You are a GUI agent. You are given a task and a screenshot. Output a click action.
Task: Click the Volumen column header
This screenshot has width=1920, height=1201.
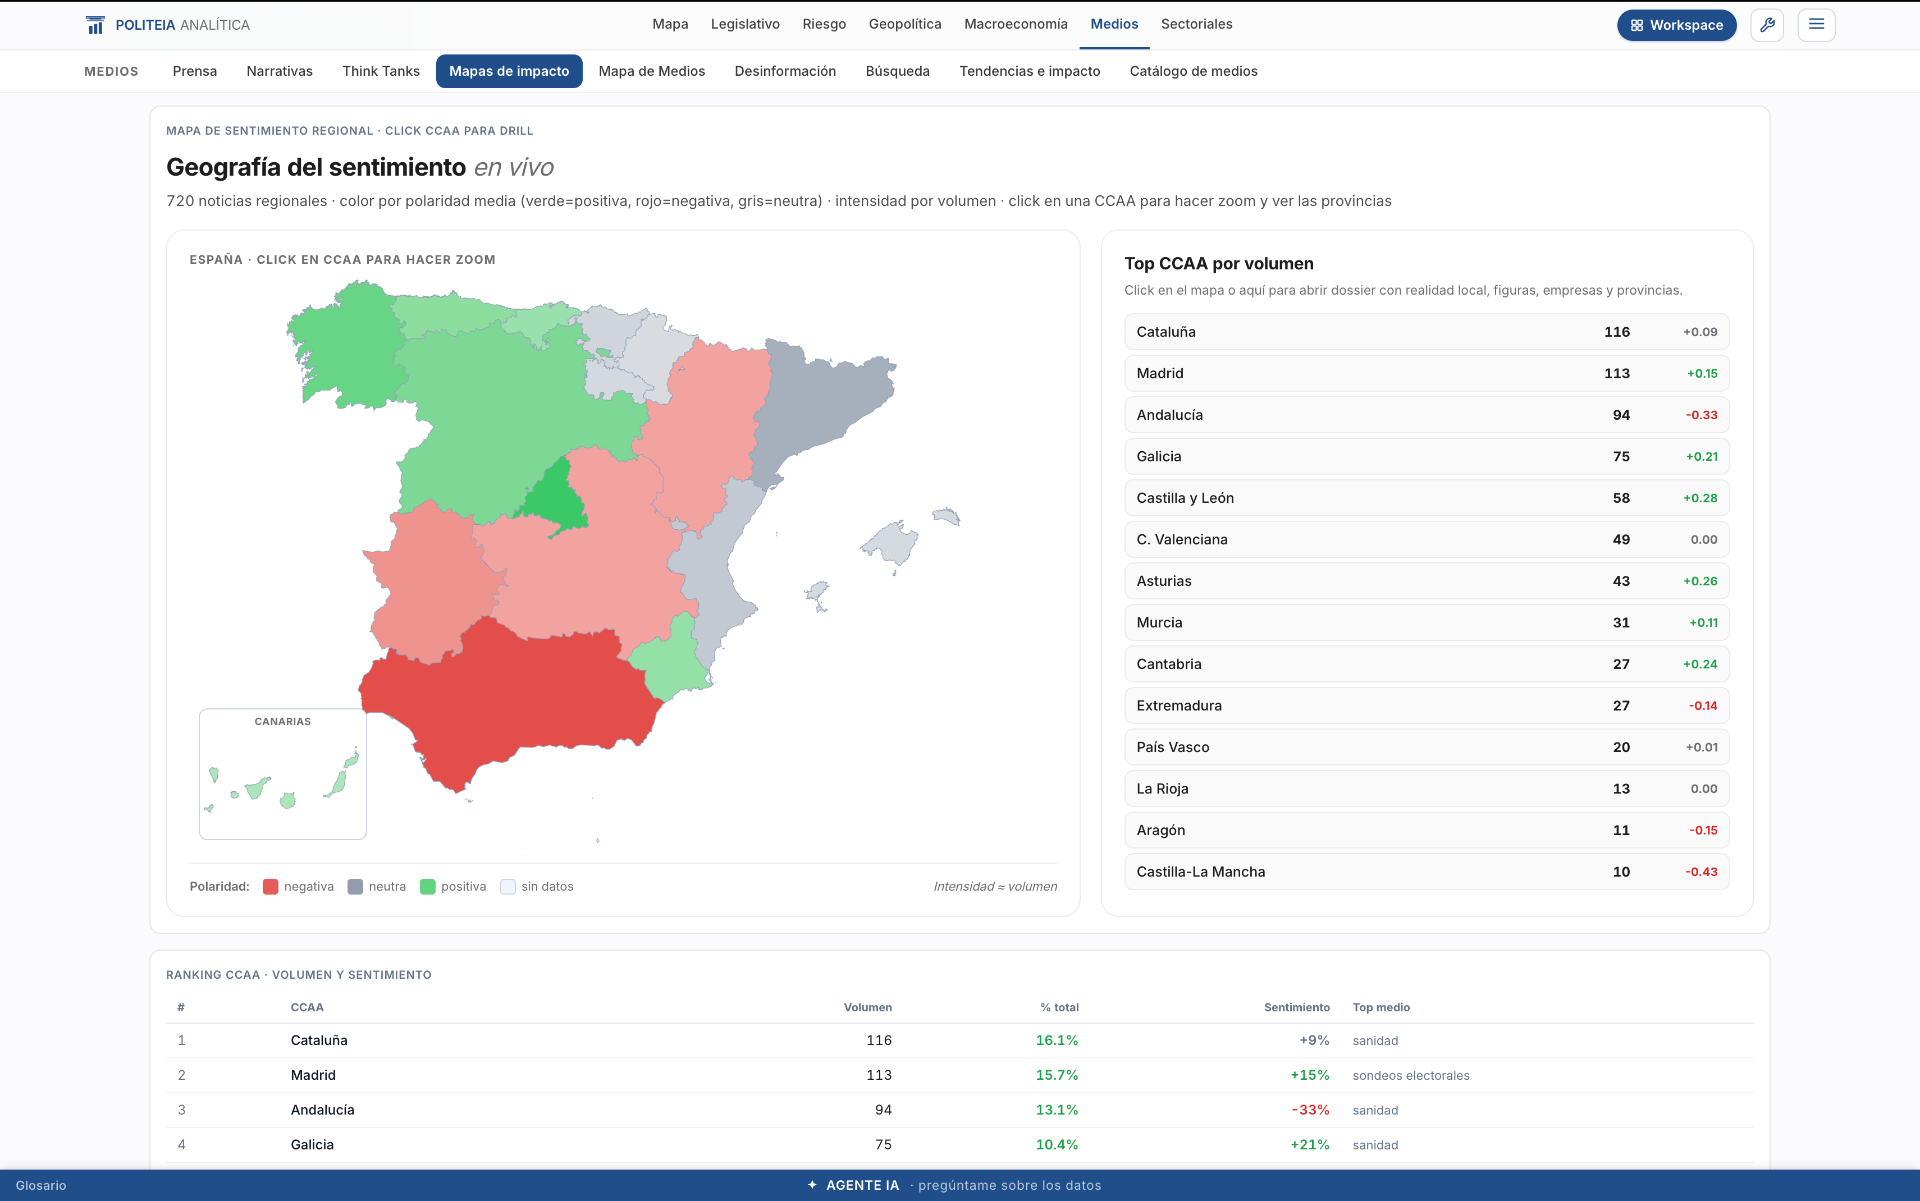pos(867,1007)
